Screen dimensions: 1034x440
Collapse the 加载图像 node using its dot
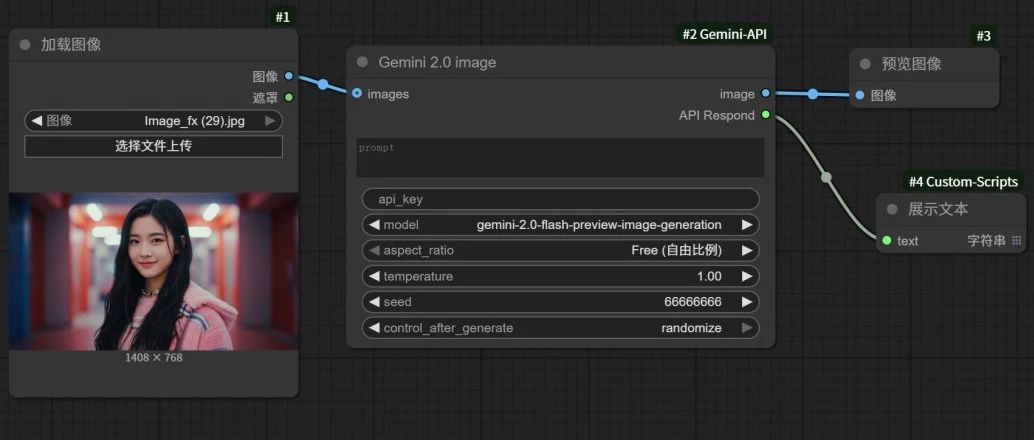pos(25,45)
